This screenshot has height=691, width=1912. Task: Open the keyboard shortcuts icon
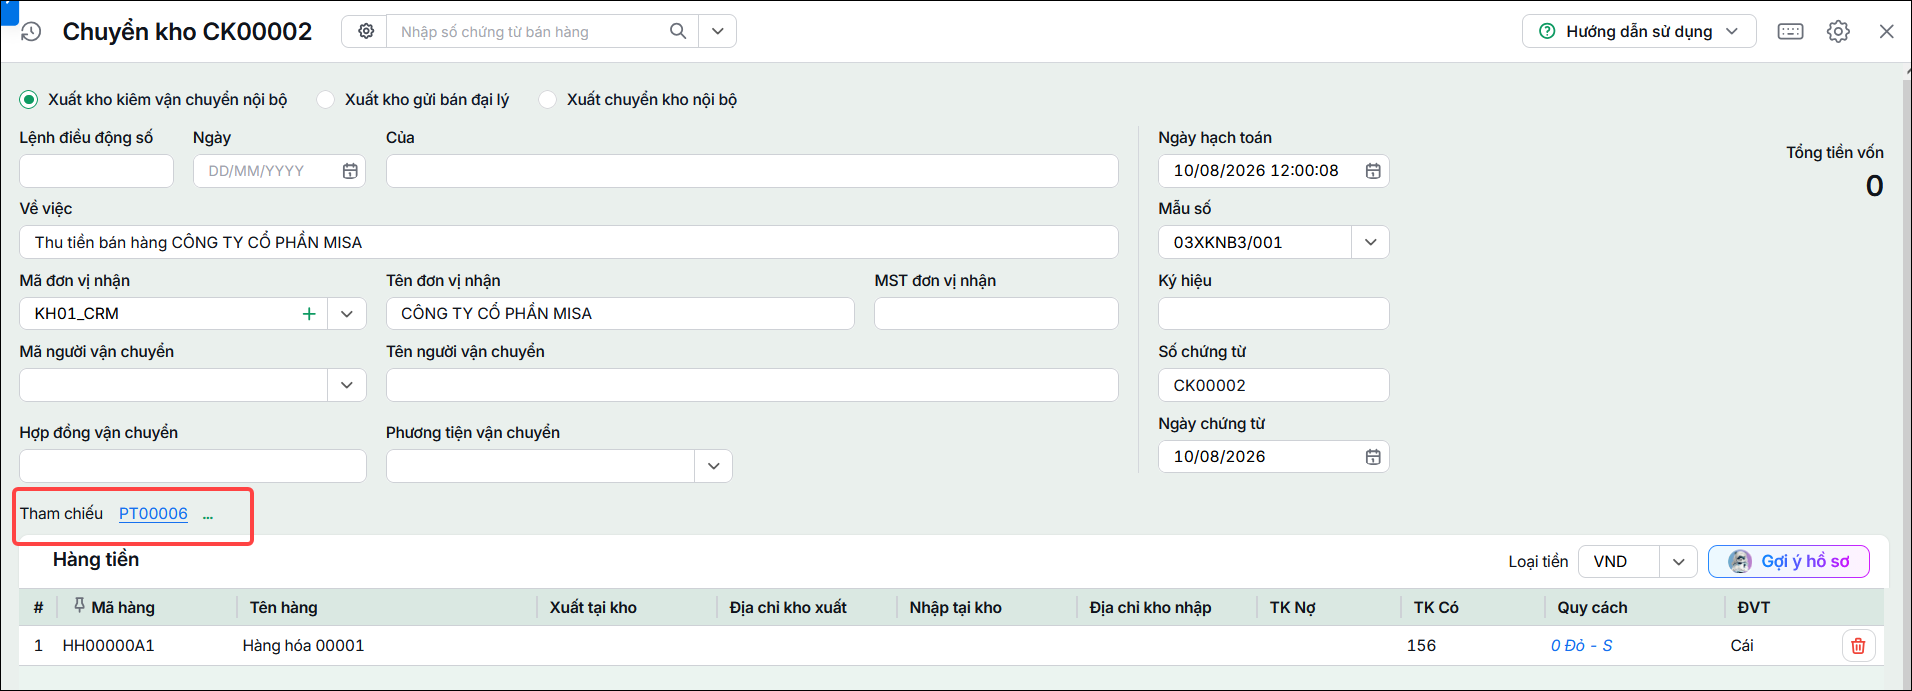point(1790,31)
